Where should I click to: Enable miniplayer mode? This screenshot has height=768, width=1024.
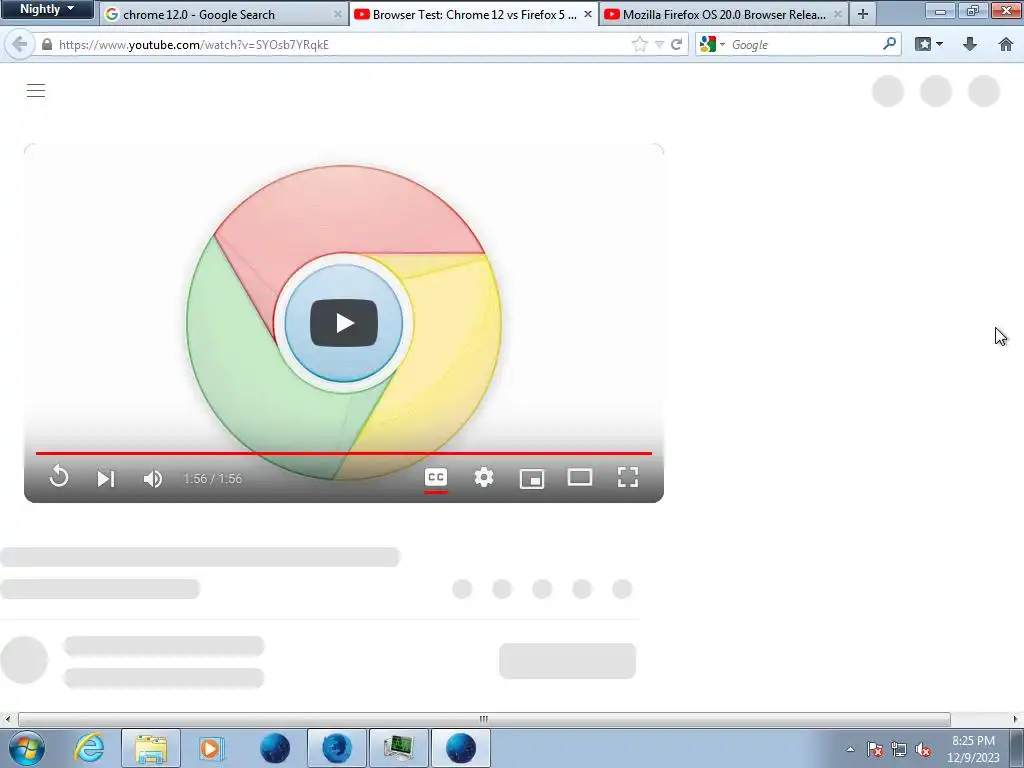click(532, 478)
